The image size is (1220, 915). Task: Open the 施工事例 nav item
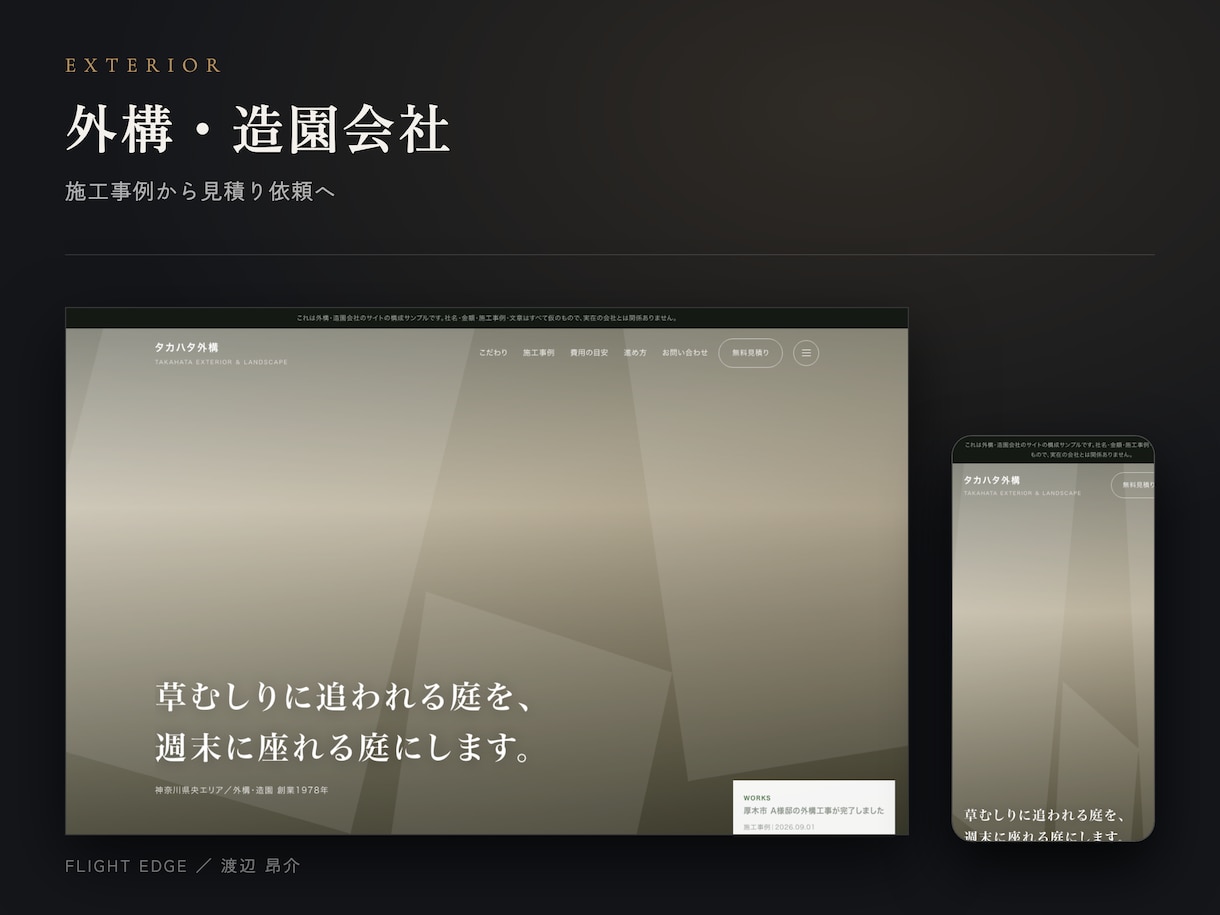[x=538, y=353]
